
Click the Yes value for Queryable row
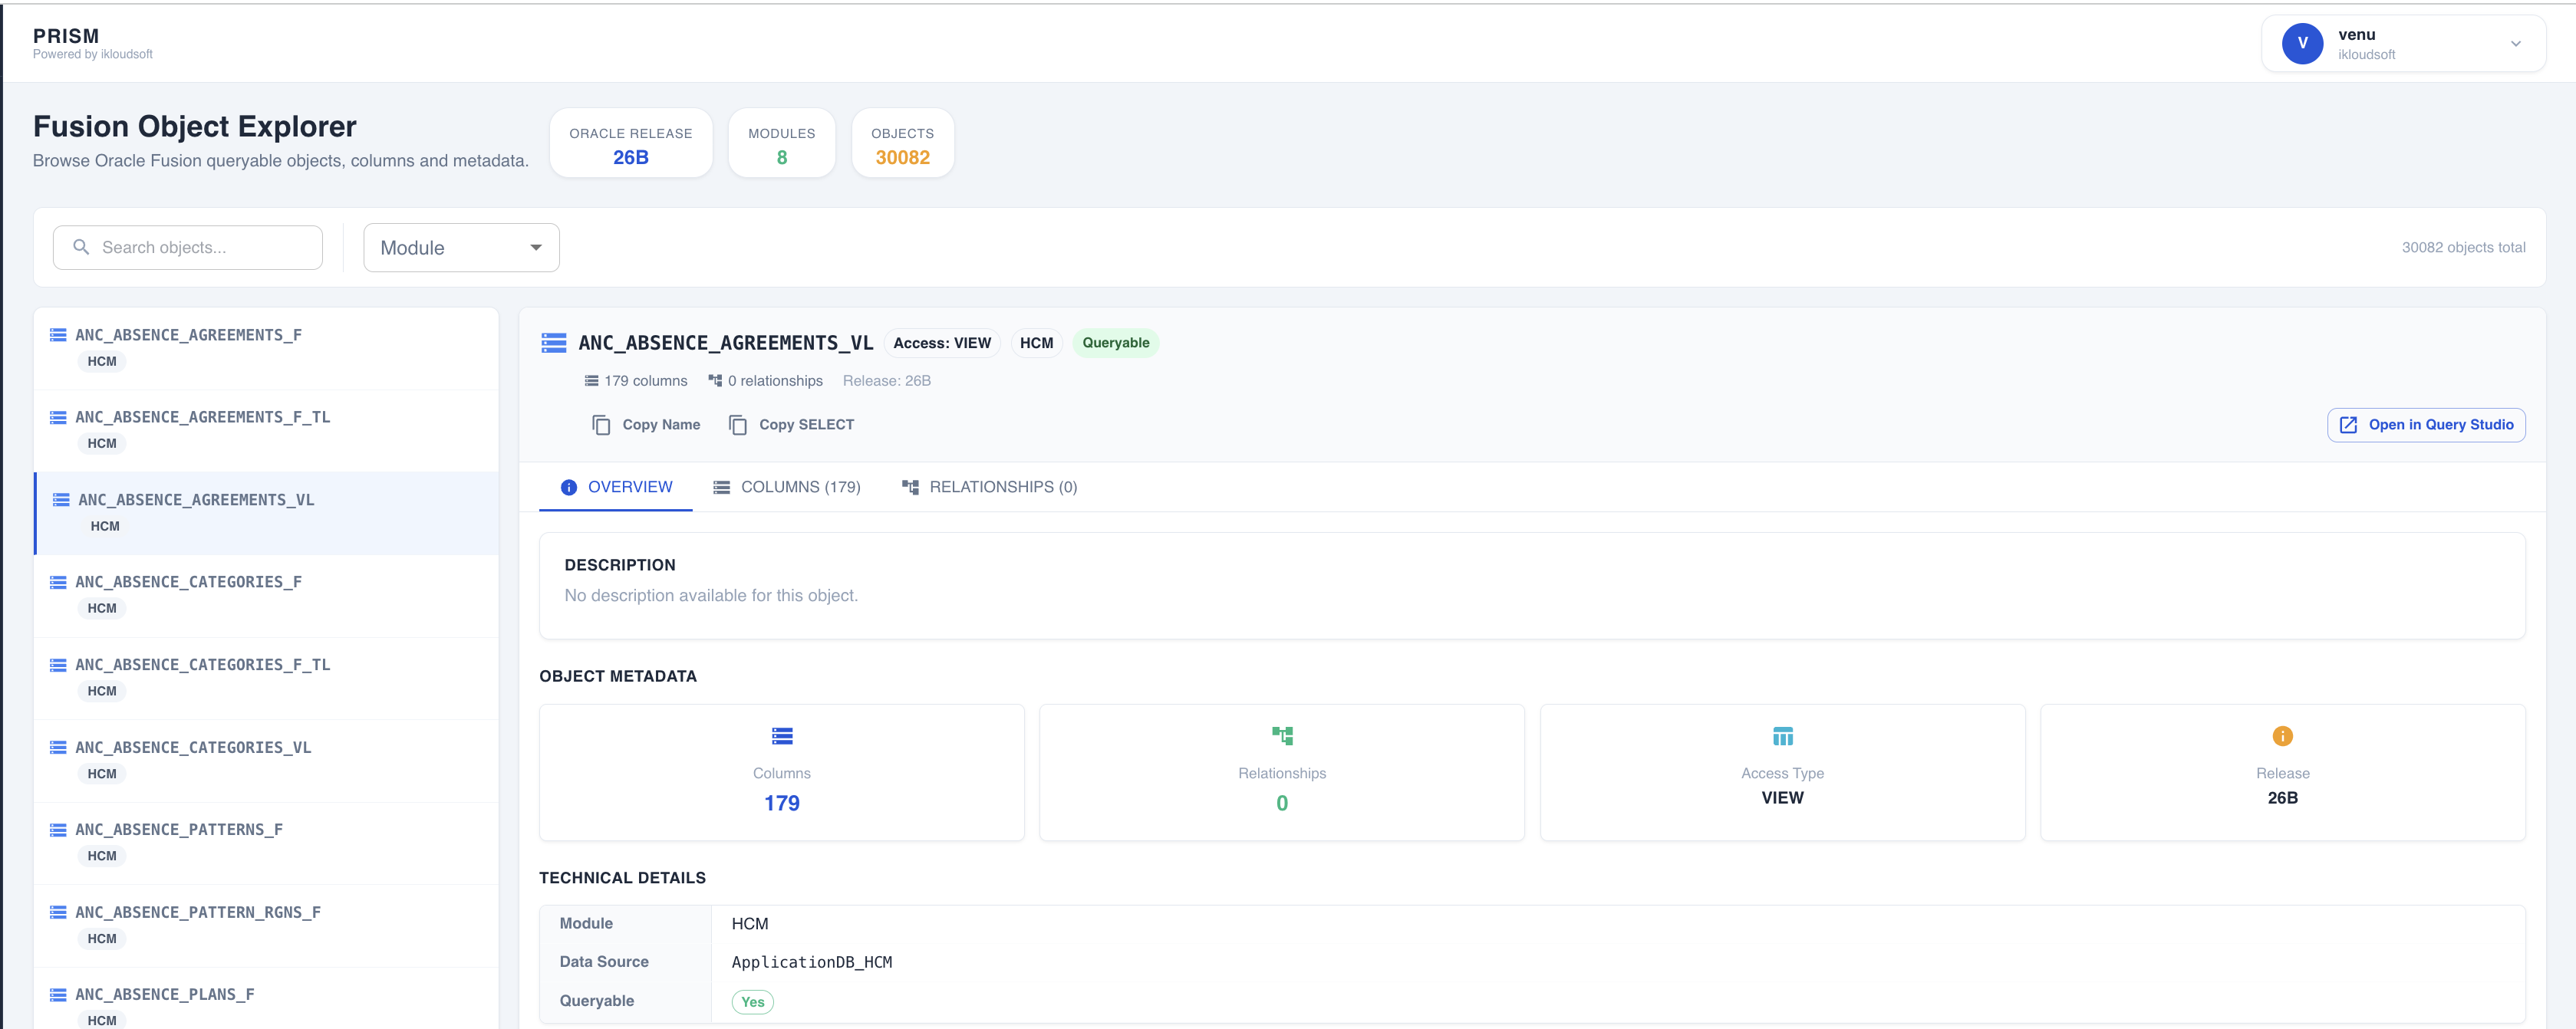pos(753,1002)
